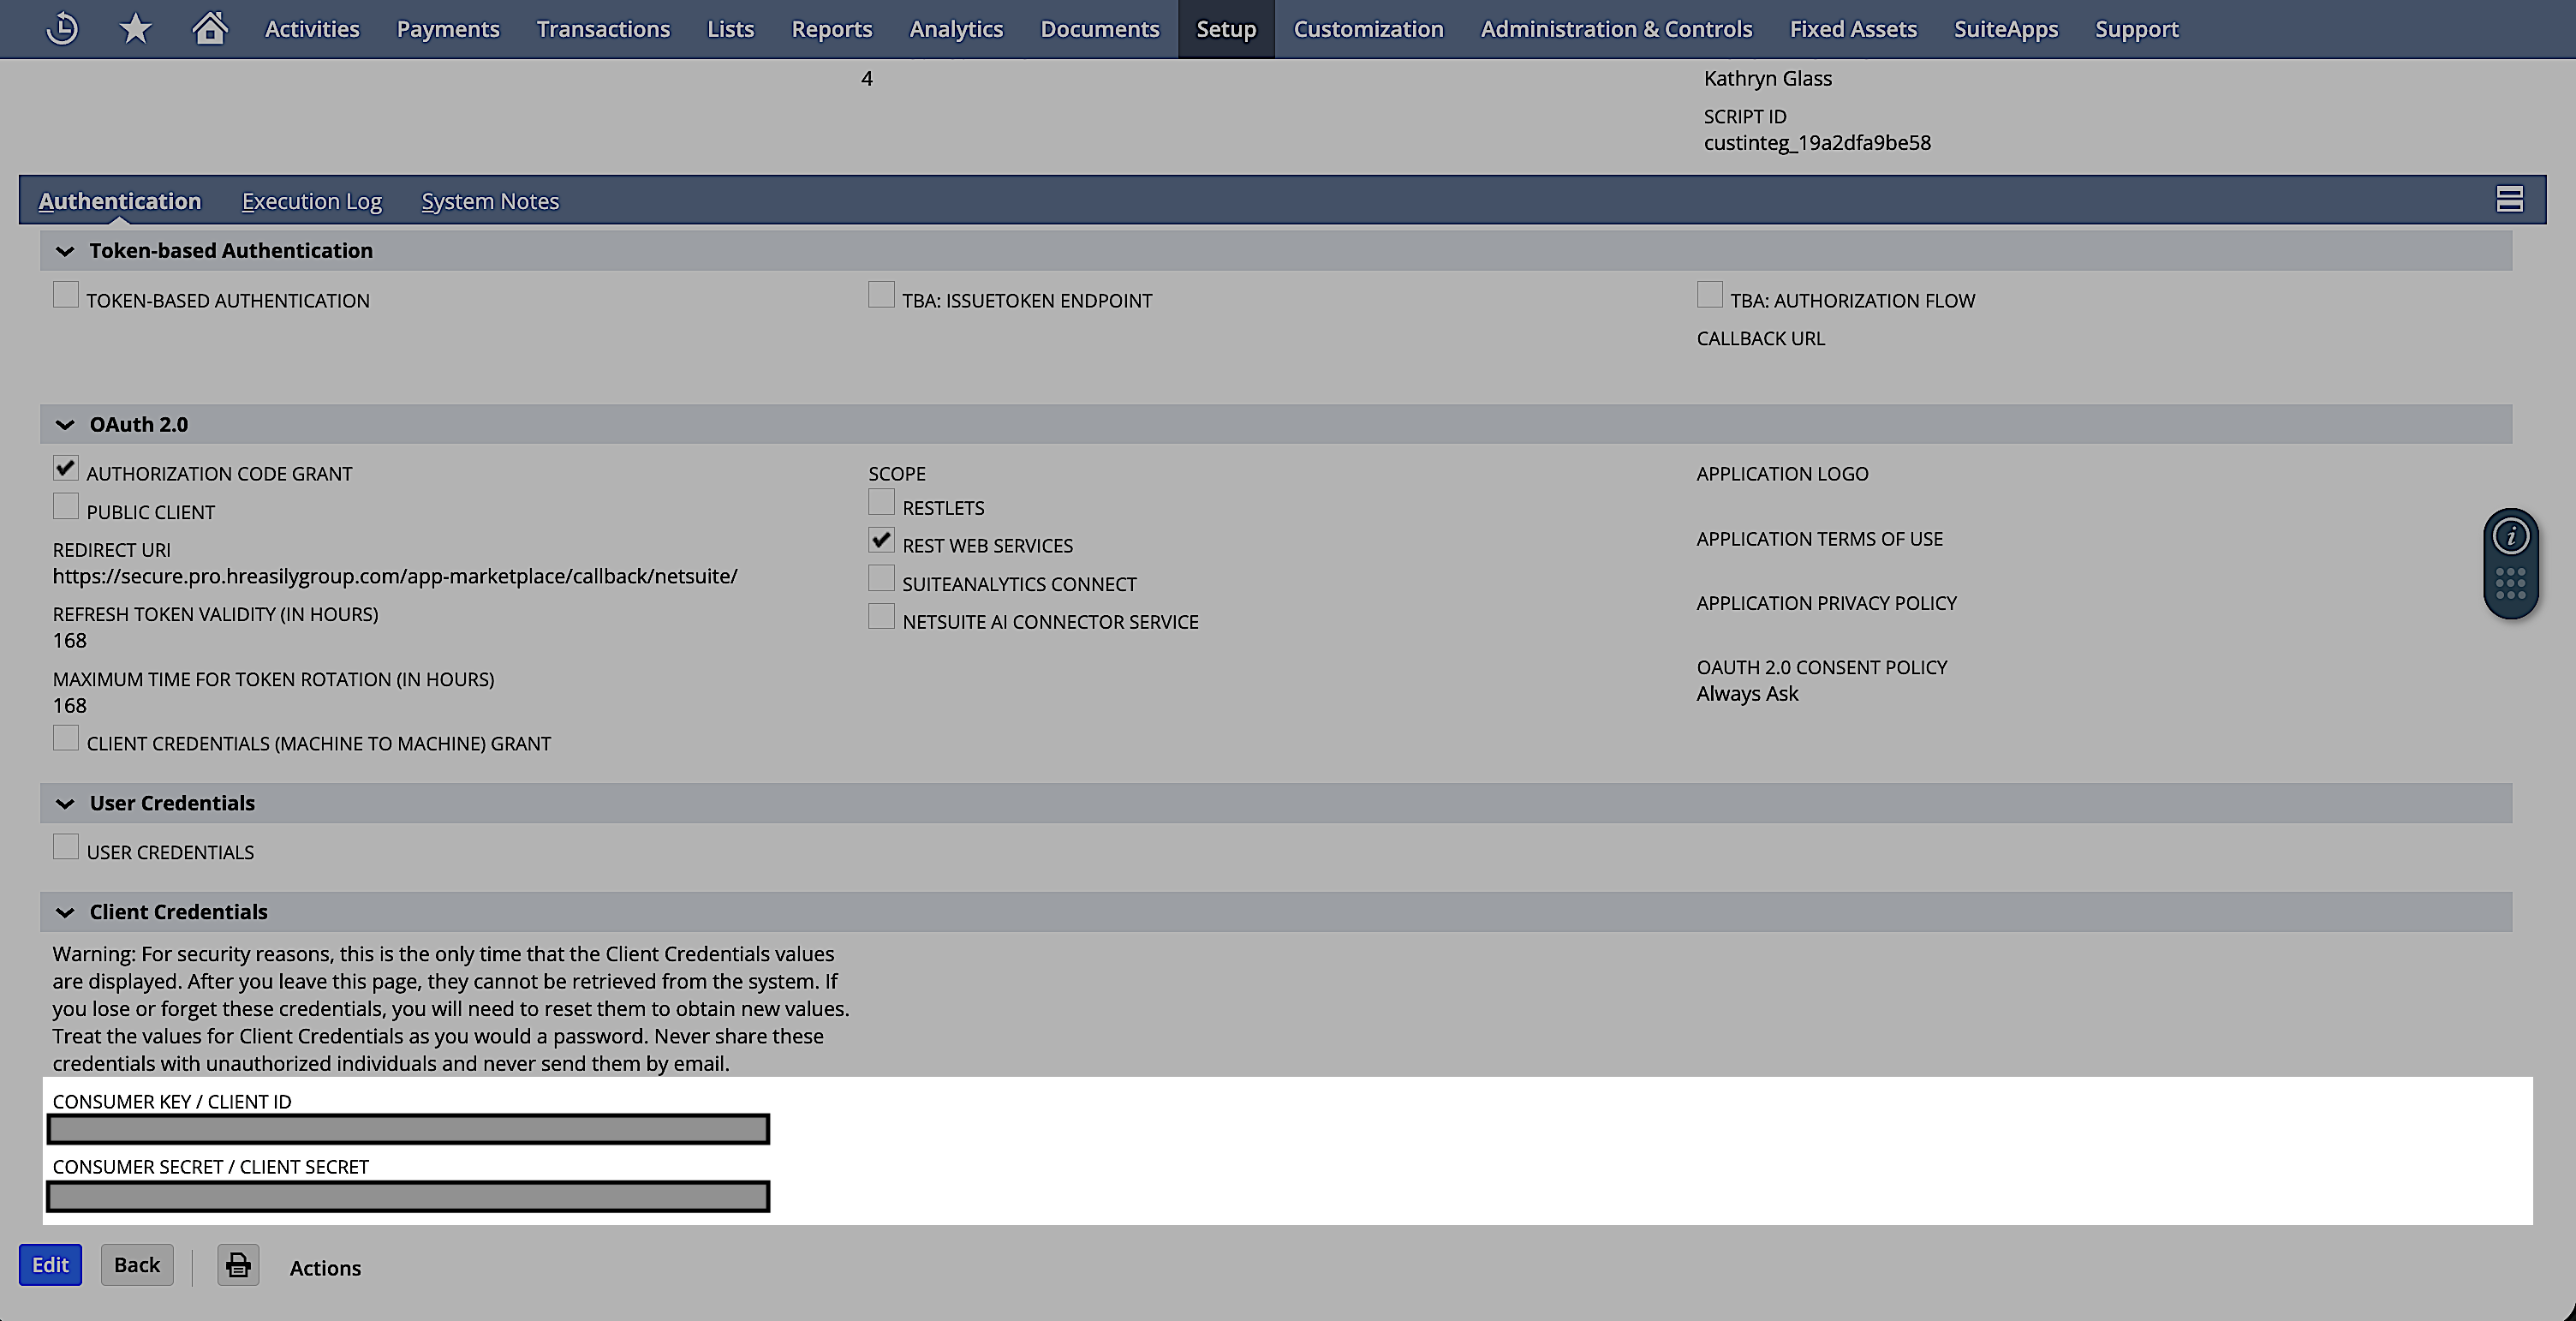
Task: Collapse the Token-based Authentication section
Action: [x=65, y=251]
